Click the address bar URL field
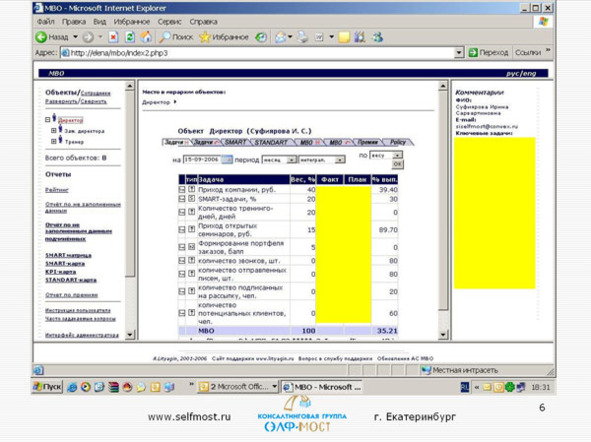Image resolution: width=591 pixels, height=442 pixels. 258,53
